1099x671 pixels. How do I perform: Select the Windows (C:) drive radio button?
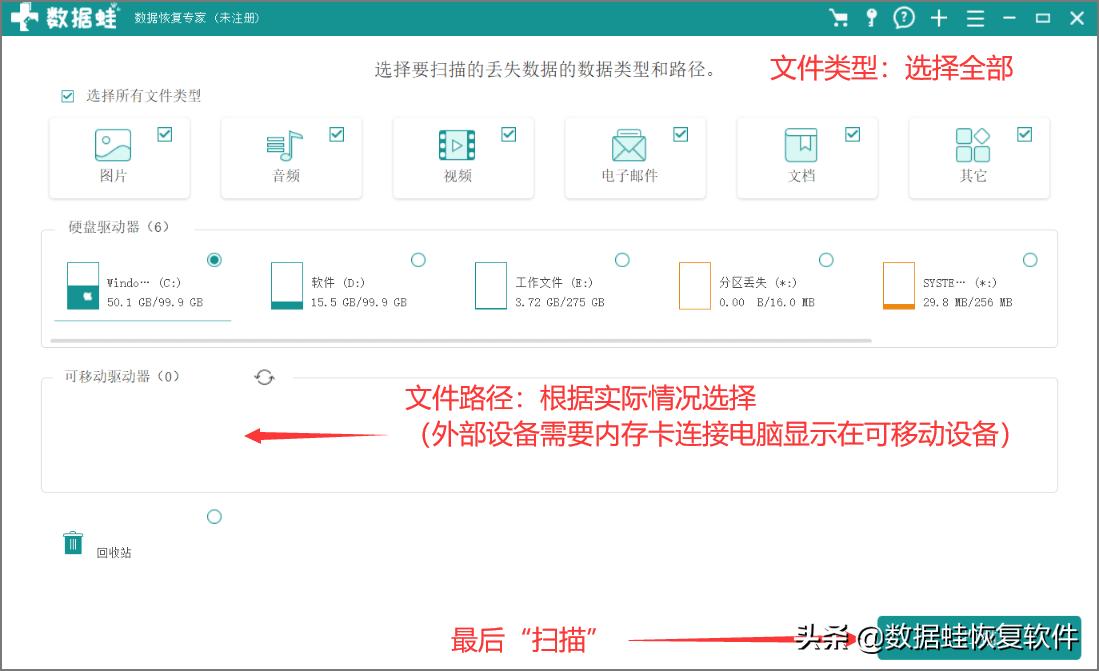pos(214,259)
